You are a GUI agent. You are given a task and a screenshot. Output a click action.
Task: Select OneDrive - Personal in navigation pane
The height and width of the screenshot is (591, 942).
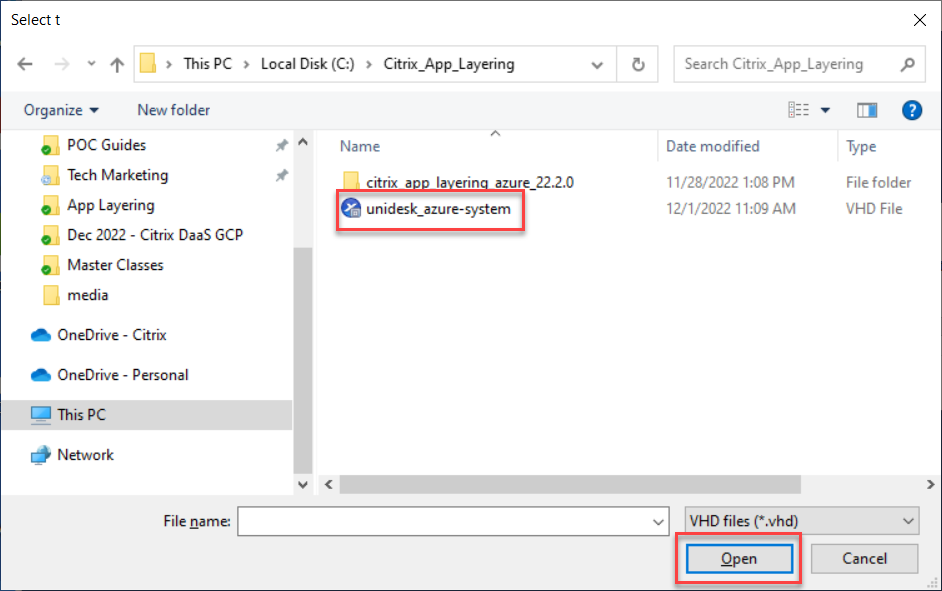(x=123, y=375)
